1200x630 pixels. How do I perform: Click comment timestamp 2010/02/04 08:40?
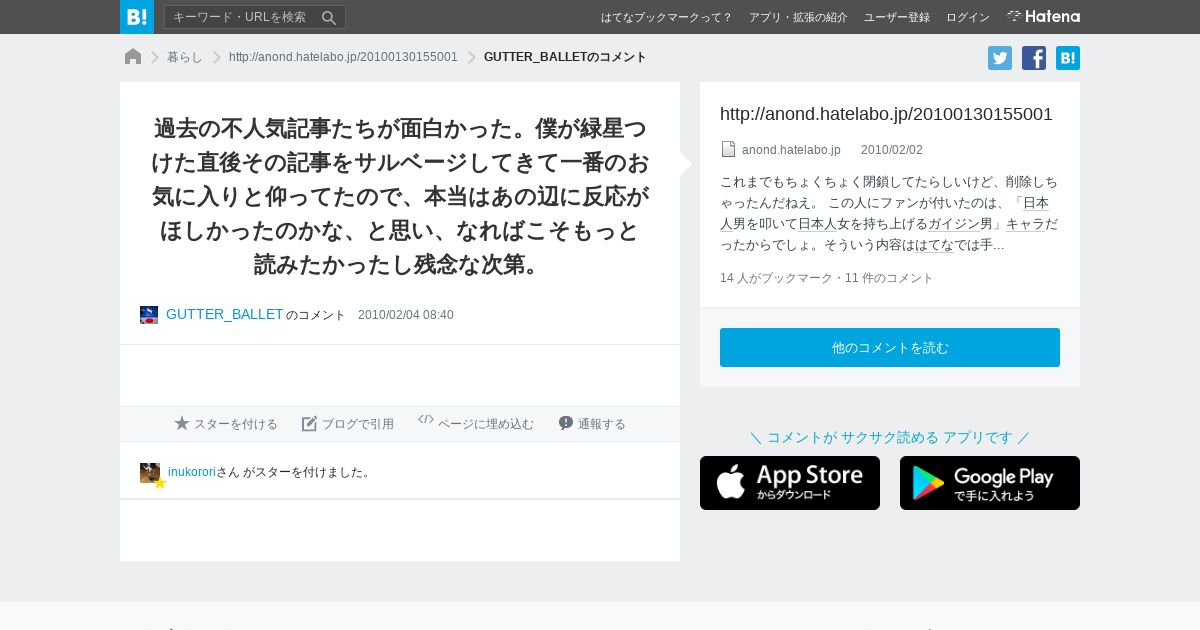point(406,315)
